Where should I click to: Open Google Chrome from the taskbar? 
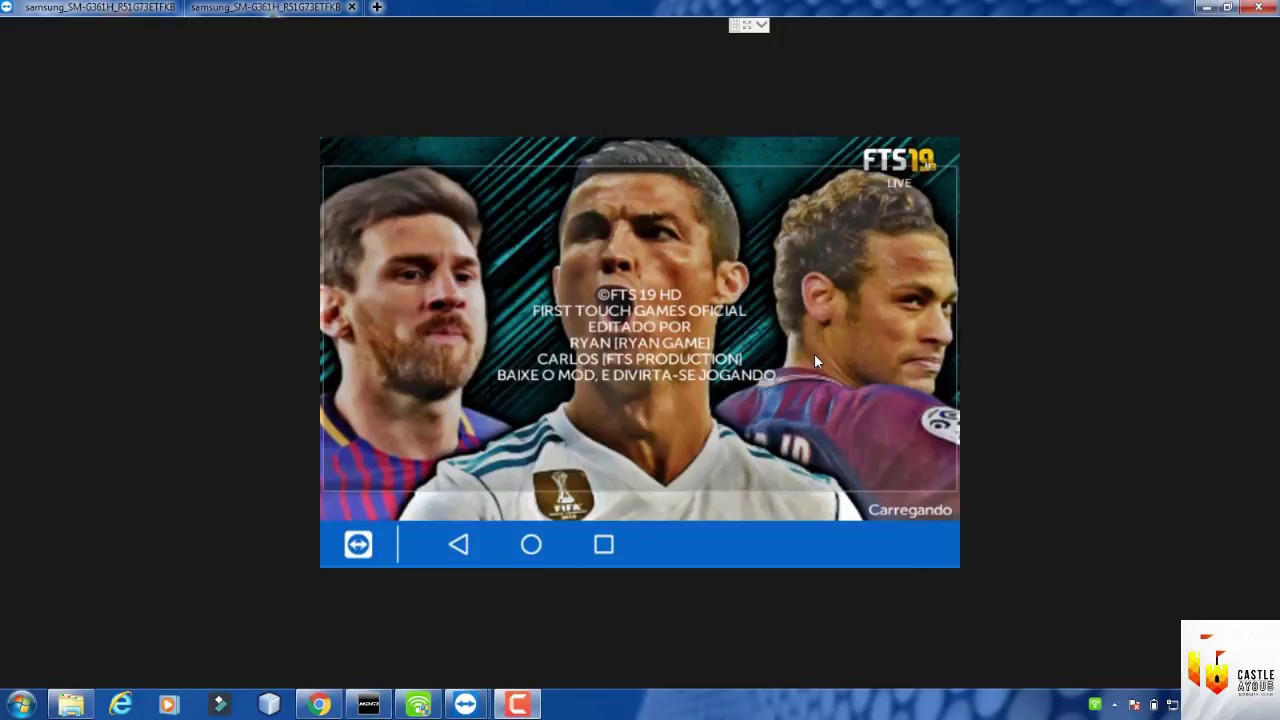point(319,704)
